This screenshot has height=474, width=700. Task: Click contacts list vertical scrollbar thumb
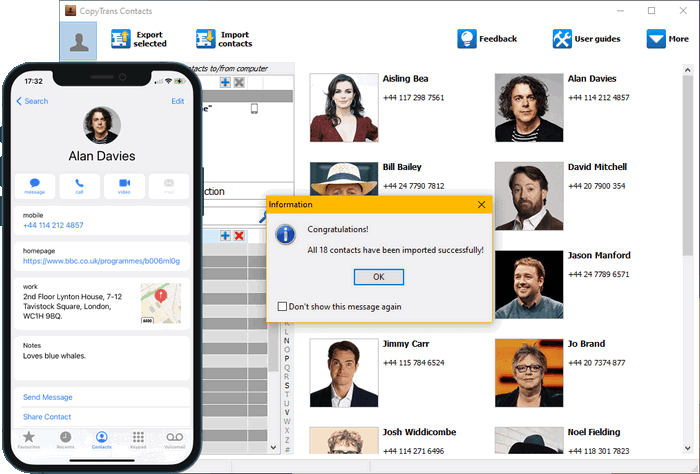(x=688, y=165)
